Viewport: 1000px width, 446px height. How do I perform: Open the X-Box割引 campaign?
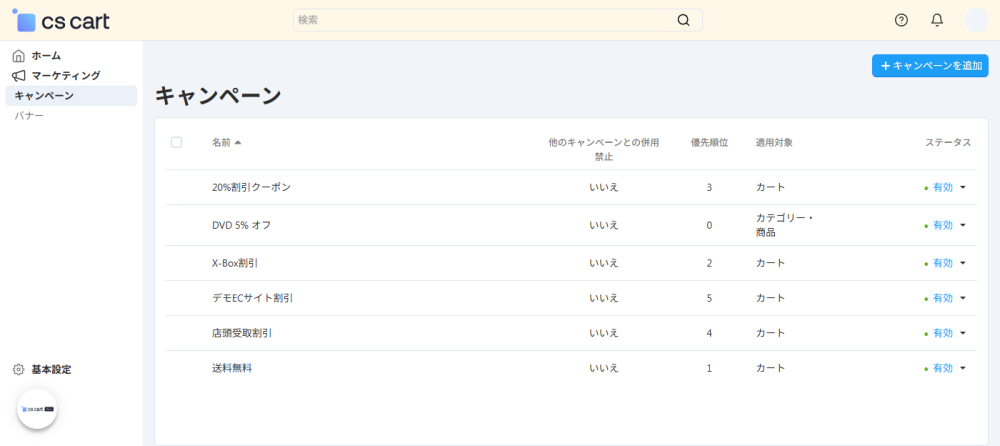(235, 263)
